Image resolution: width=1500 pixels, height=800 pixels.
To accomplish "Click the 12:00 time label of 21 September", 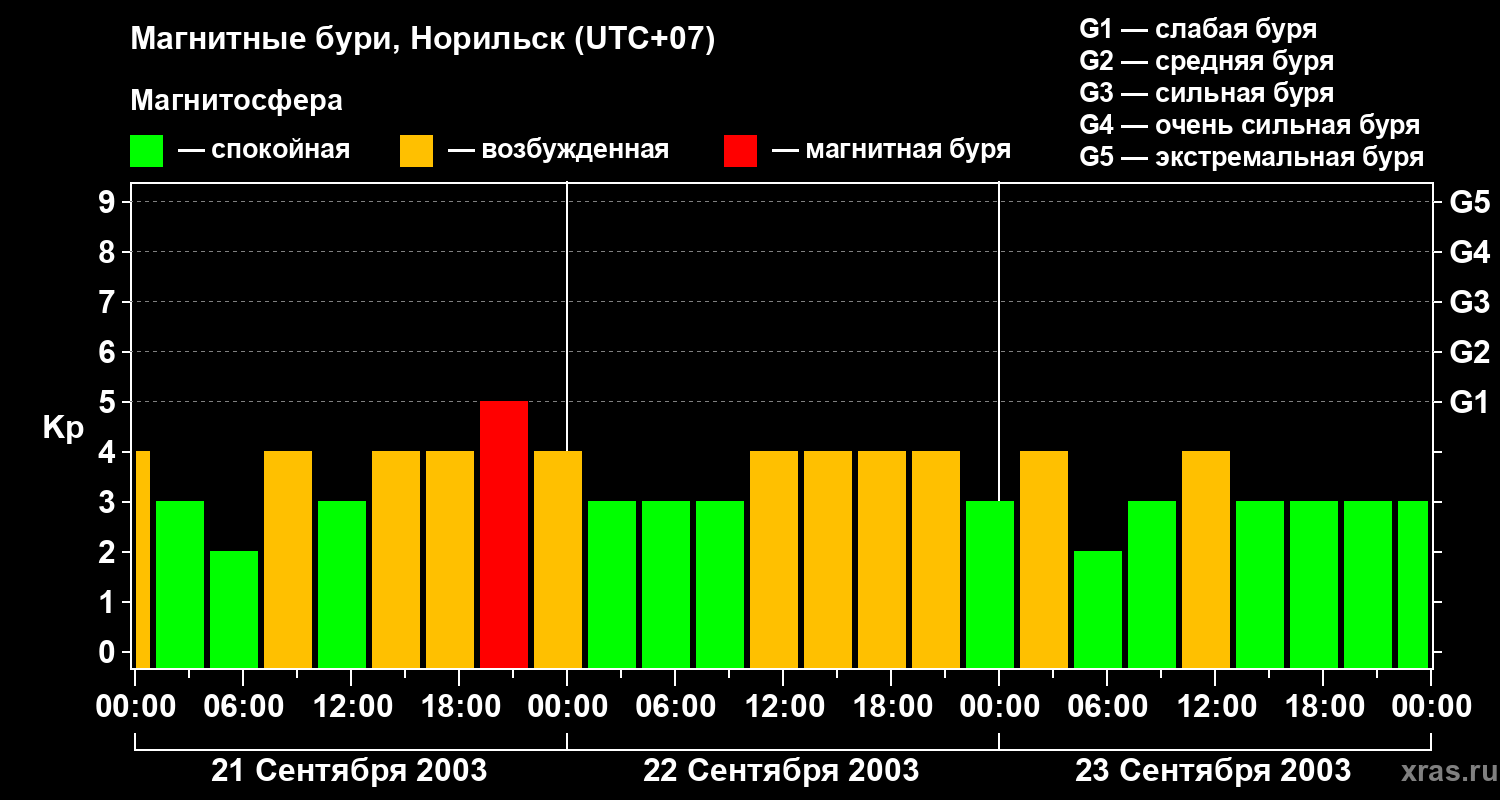I will (x=351, y=707).
